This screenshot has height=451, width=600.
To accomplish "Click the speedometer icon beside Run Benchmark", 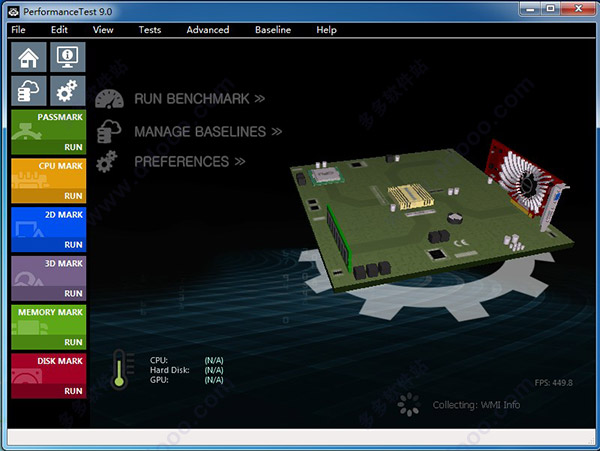I will [x=109, y=99].
